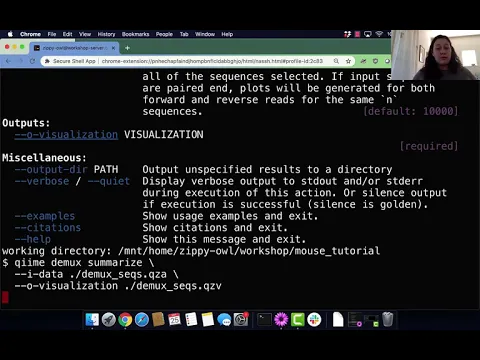Screen dimensions: 480x360
Task: Go back in Chrome
Action: (x=8, y=61)
